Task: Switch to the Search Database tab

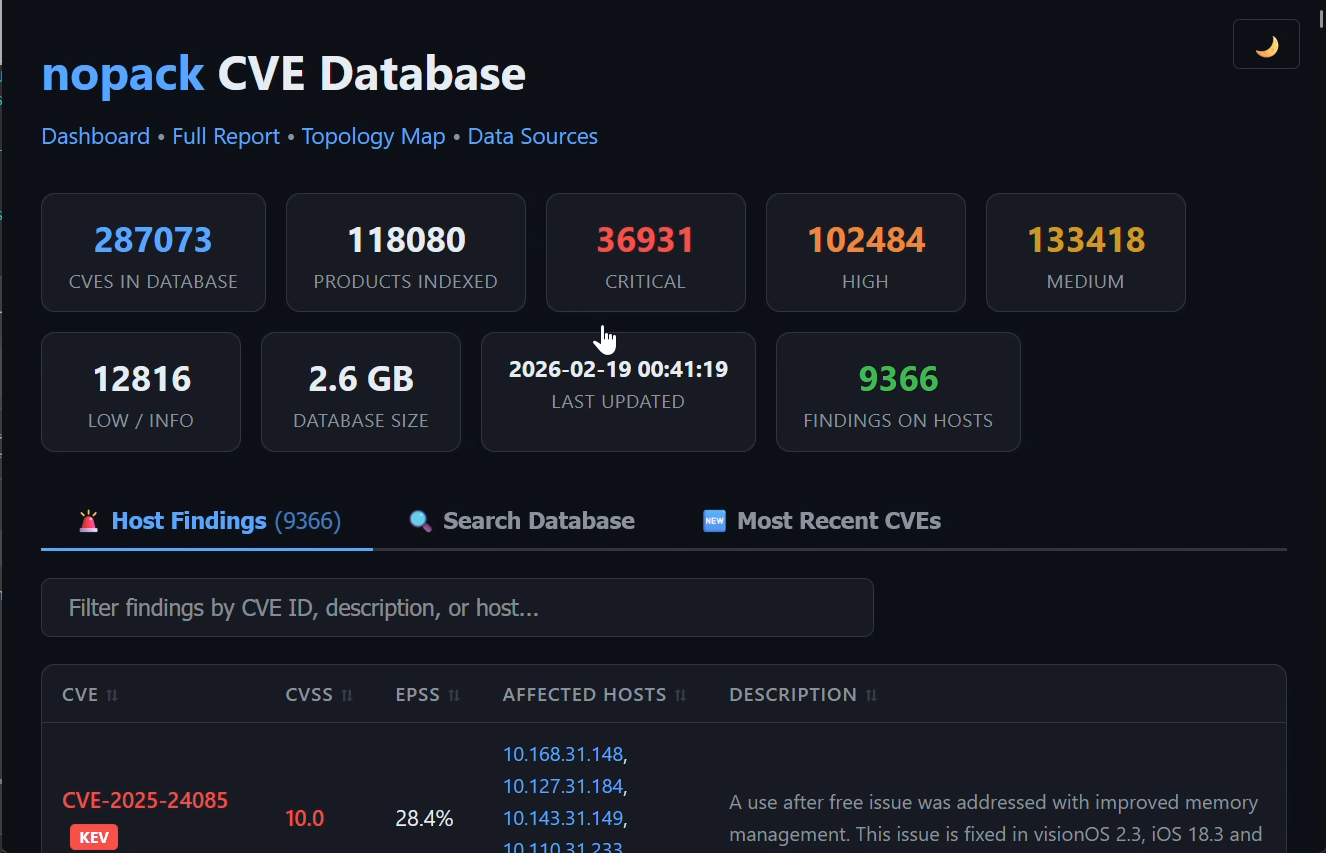Action: pos(539,520)
